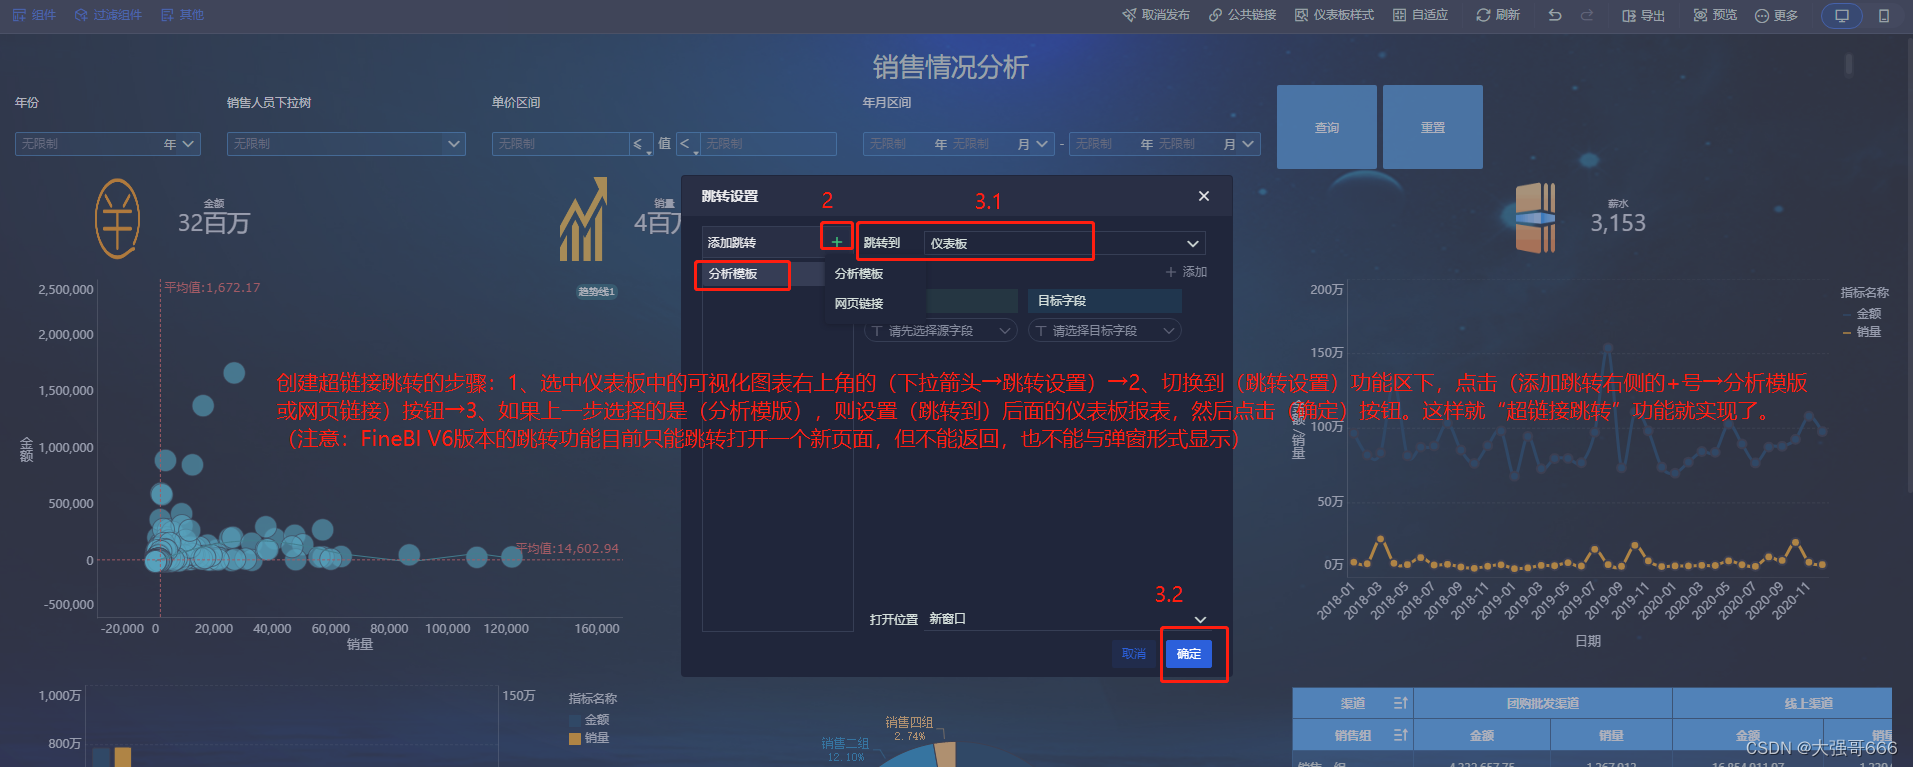Open the 销售人员下拉树 dropdown
Image resolution: width=1913 pixels, height=767 pixels.
(347, 144)
